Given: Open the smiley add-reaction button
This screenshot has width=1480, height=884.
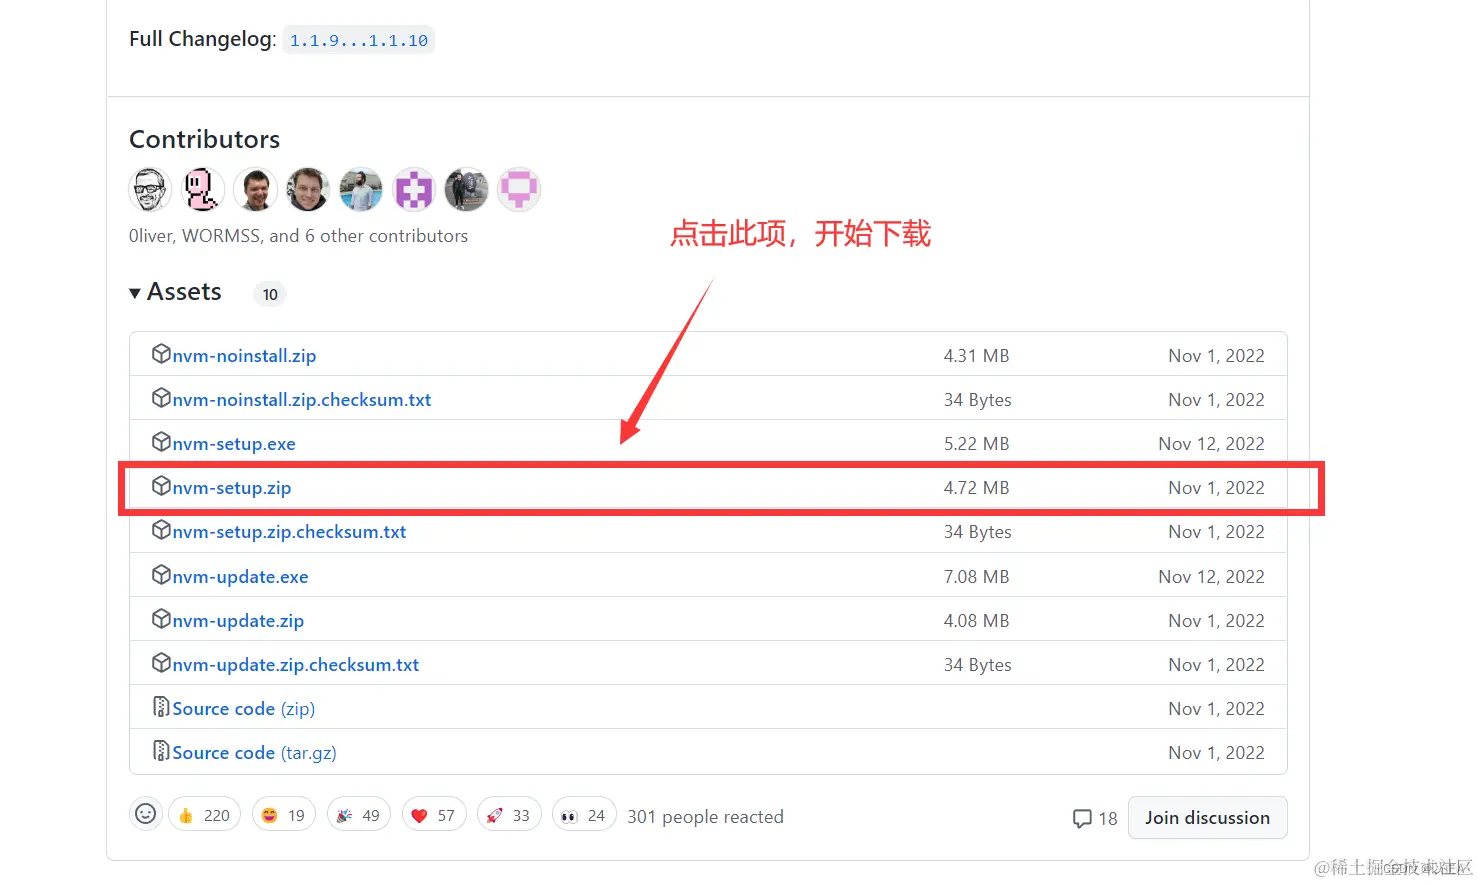Looking at the screenshot, I should point(146,815).
